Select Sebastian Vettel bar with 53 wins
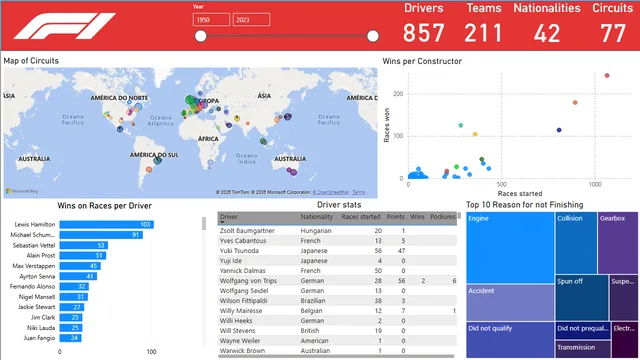Screen dimensions: 640x360 (84, 245)
